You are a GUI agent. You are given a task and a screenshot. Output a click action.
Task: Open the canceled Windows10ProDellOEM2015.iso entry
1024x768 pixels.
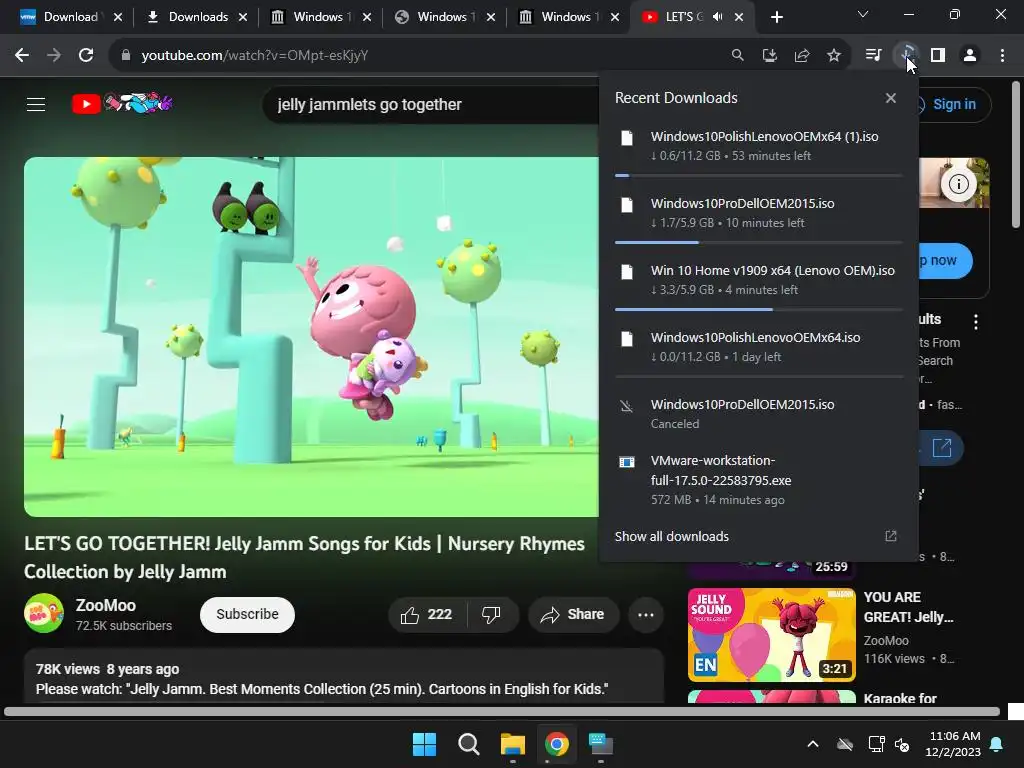[x=758, y=413]
